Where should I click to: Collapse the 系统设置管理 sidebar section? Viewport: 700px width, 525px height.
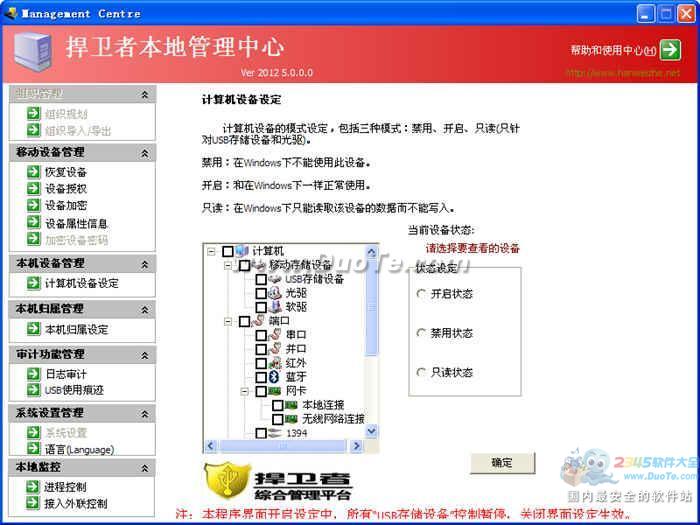pos(145,414)
